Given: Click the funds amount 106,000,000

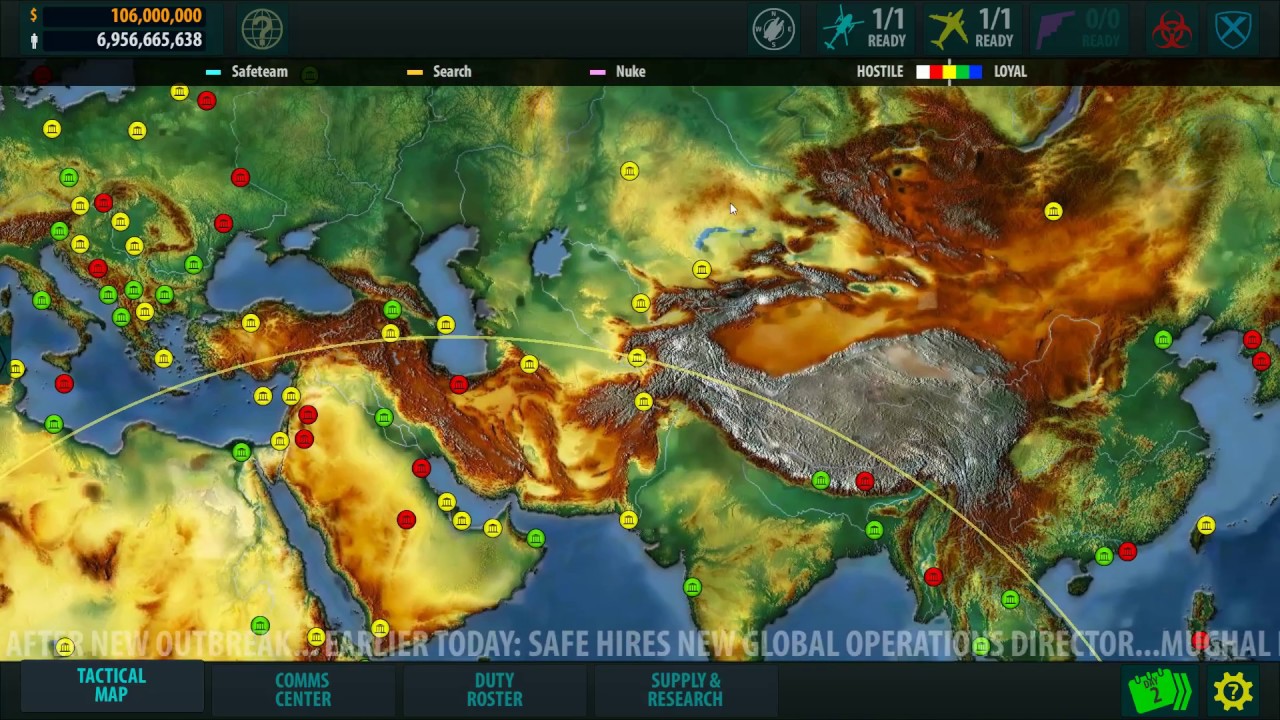Looking at the screenshot, I should 156,16.
